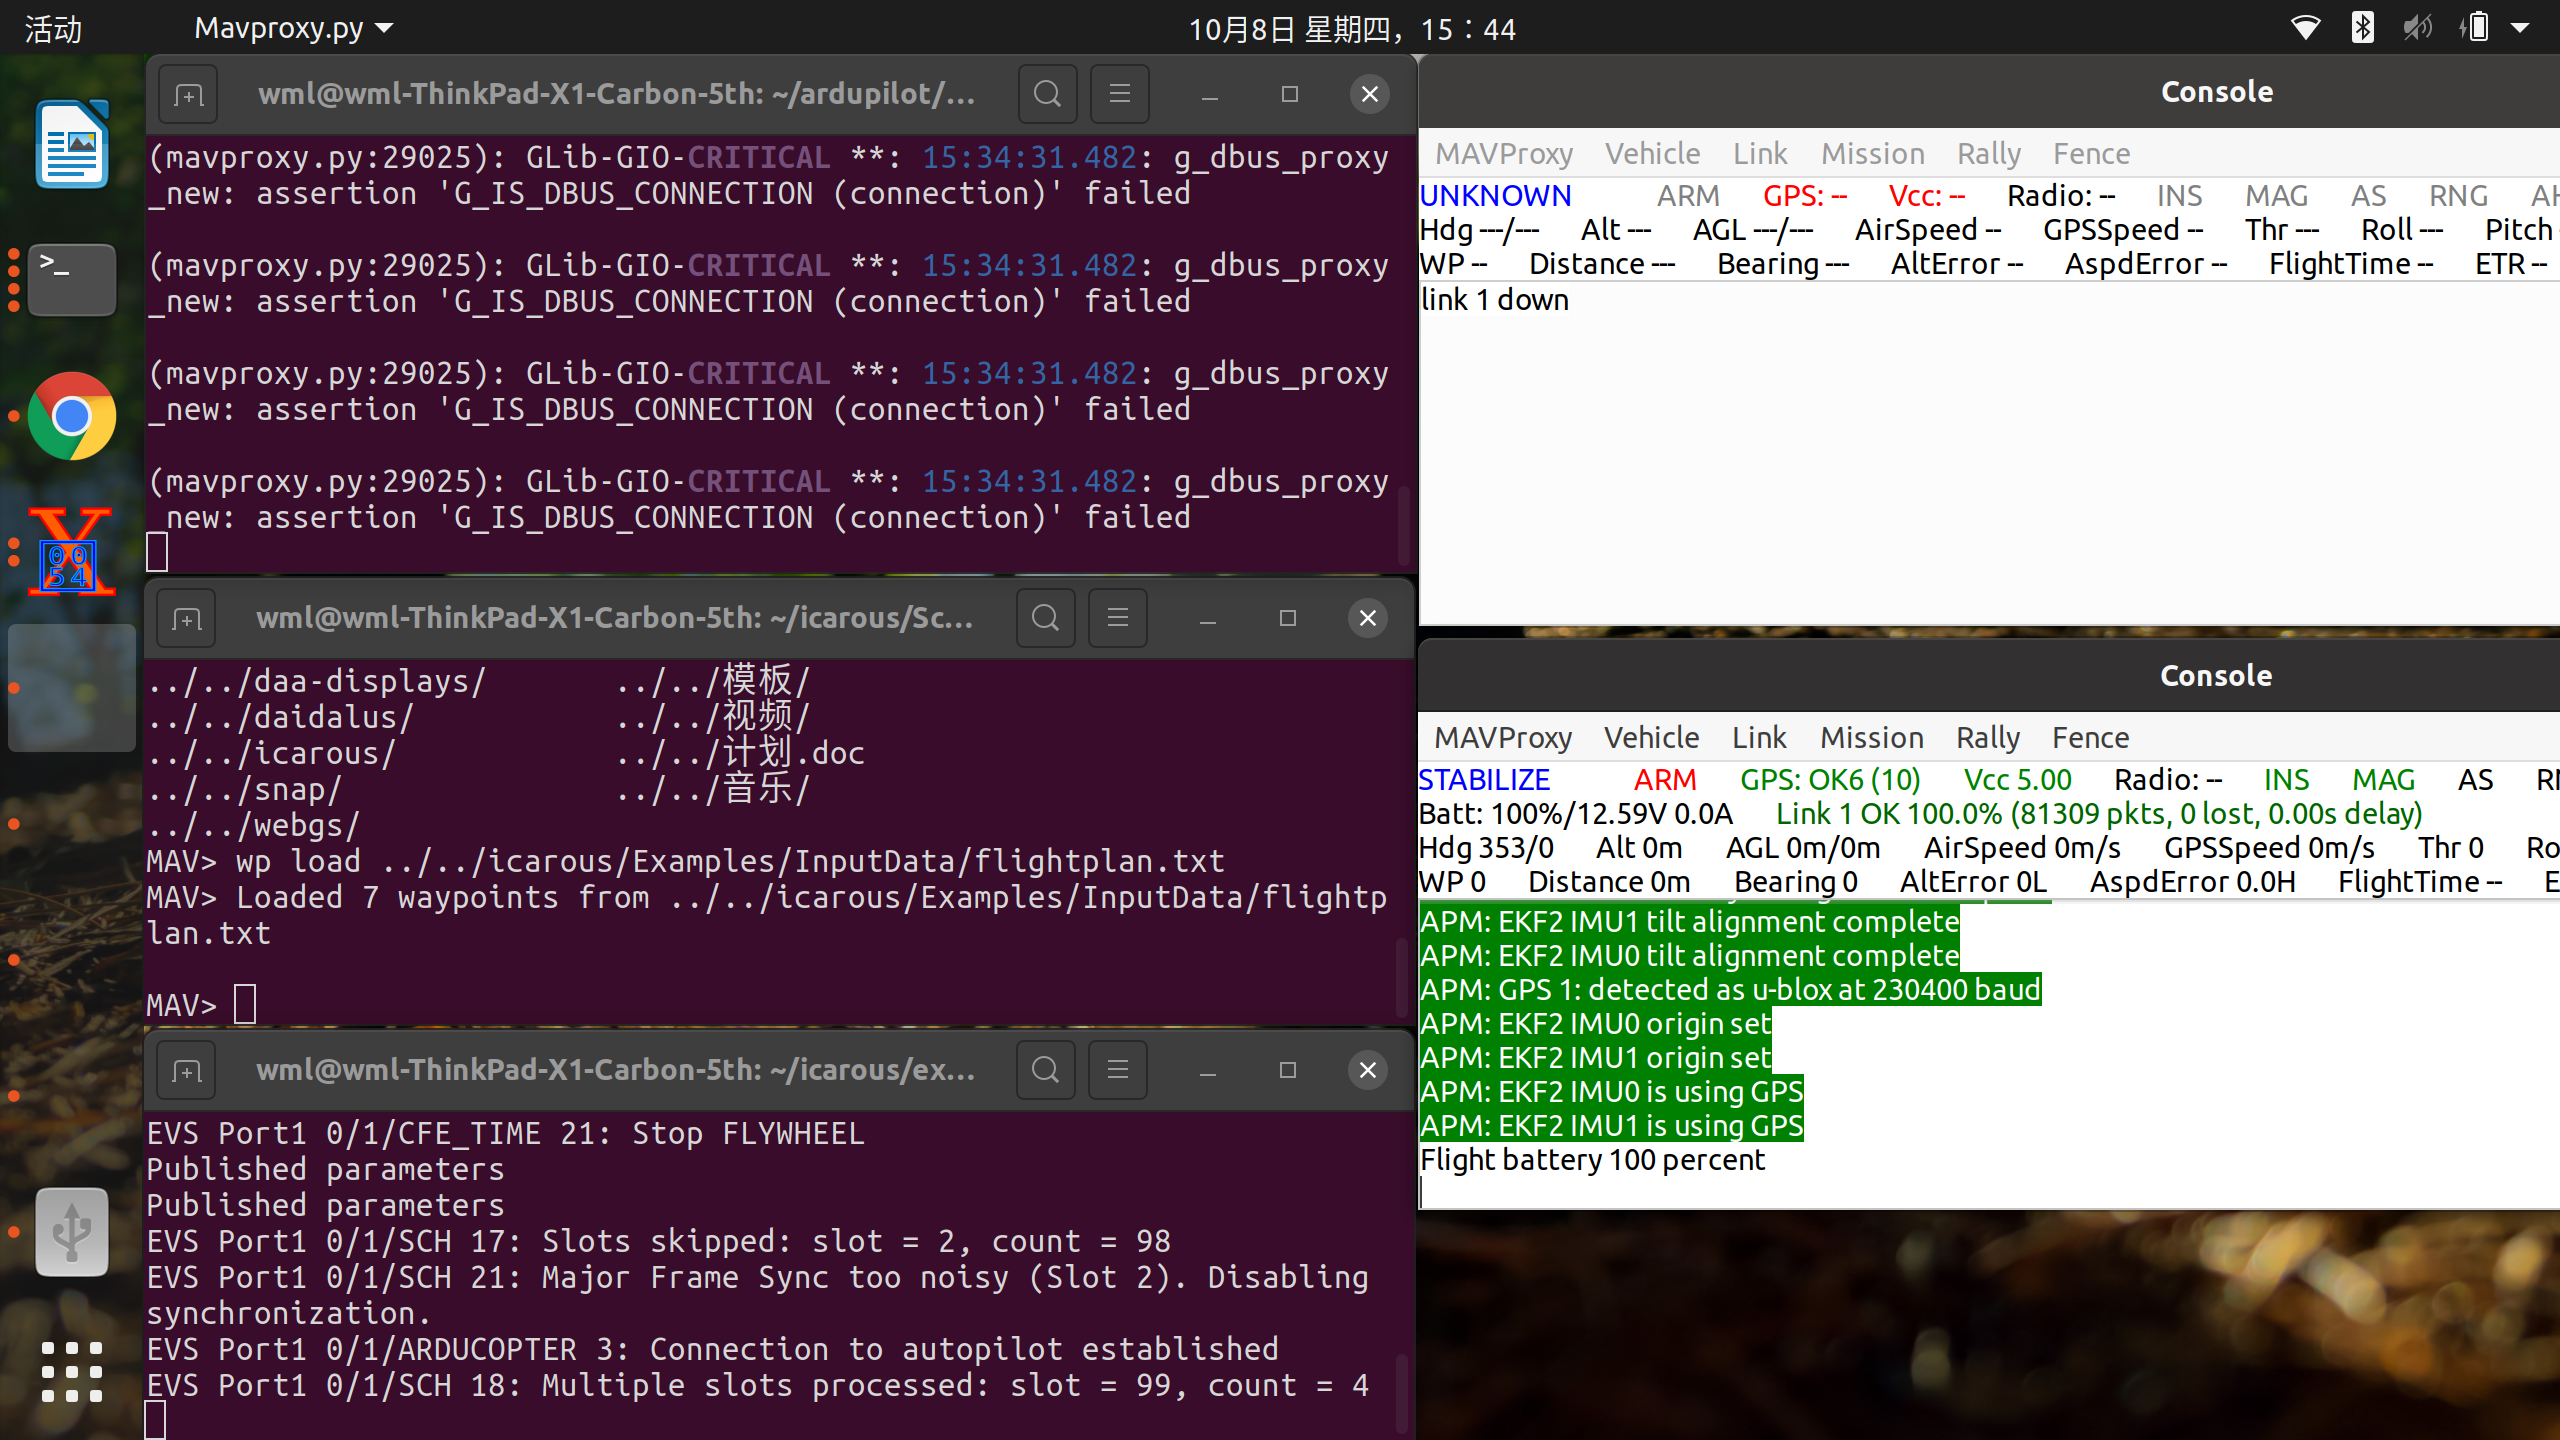Click the search button in the ardupilot terminal
The width and height of the screenshot is (2560, 1440).
[x=1047, y=93]
